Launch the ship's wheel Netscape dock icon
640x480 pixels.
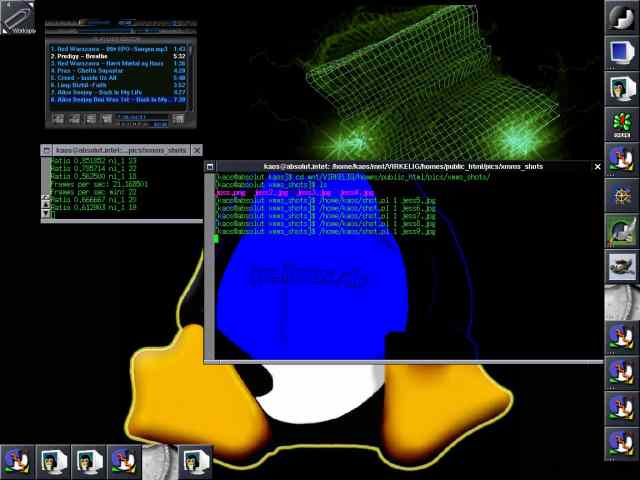622,195
